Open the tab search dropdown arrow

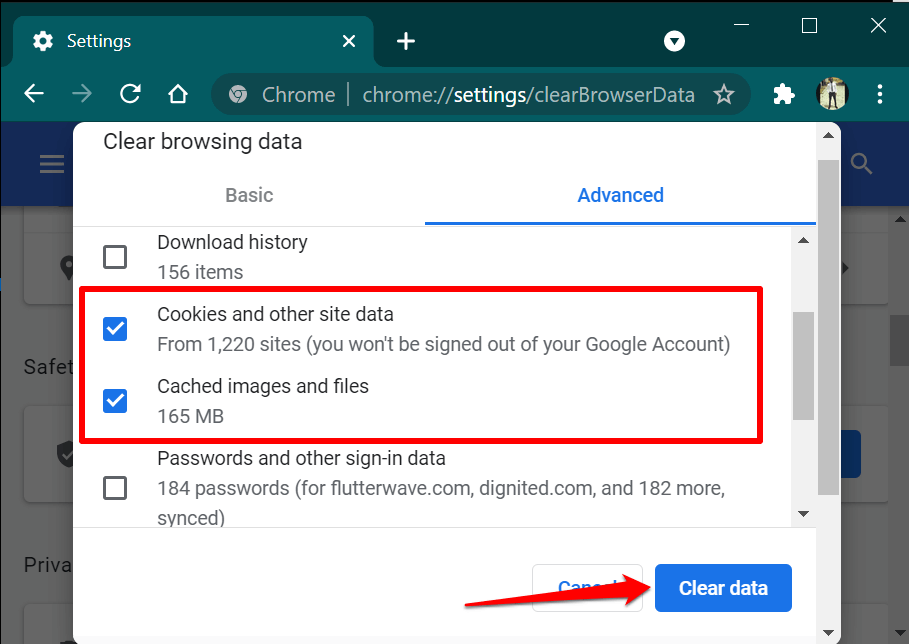(675, 41)
